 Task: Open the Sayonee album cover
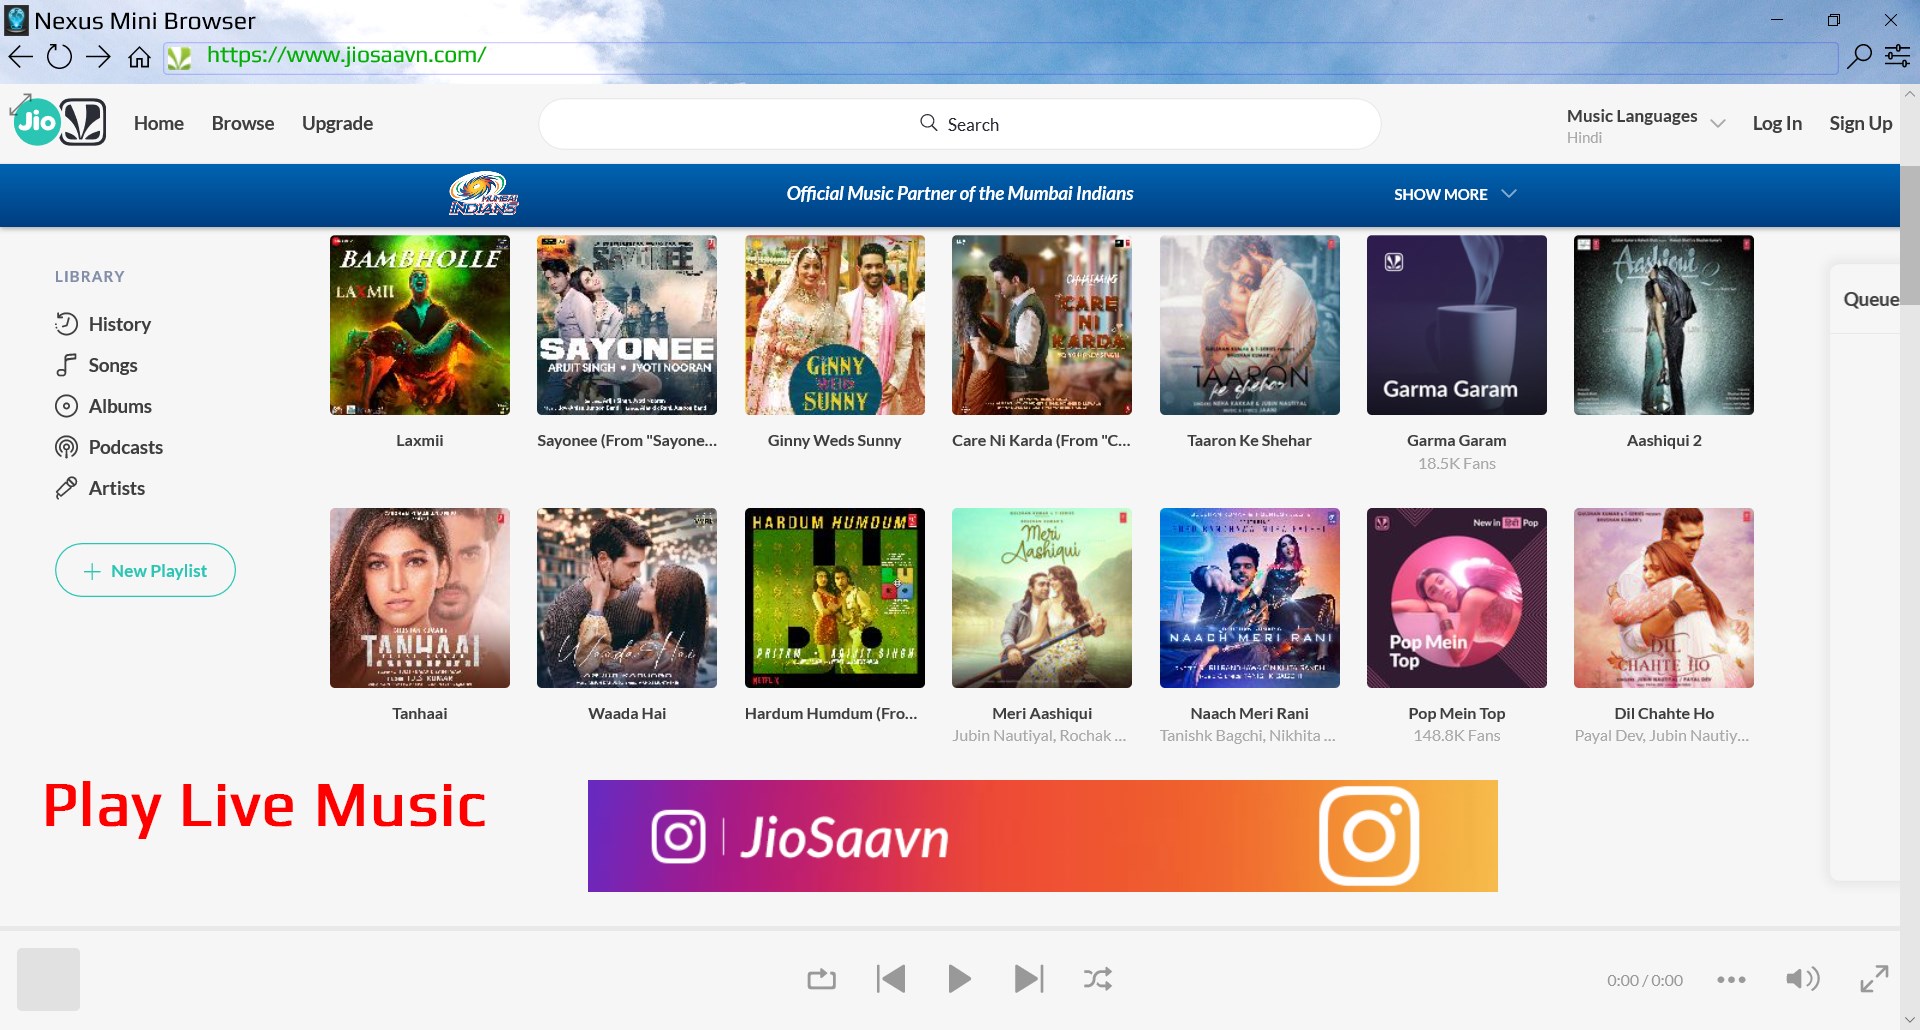tap(627, 325)
